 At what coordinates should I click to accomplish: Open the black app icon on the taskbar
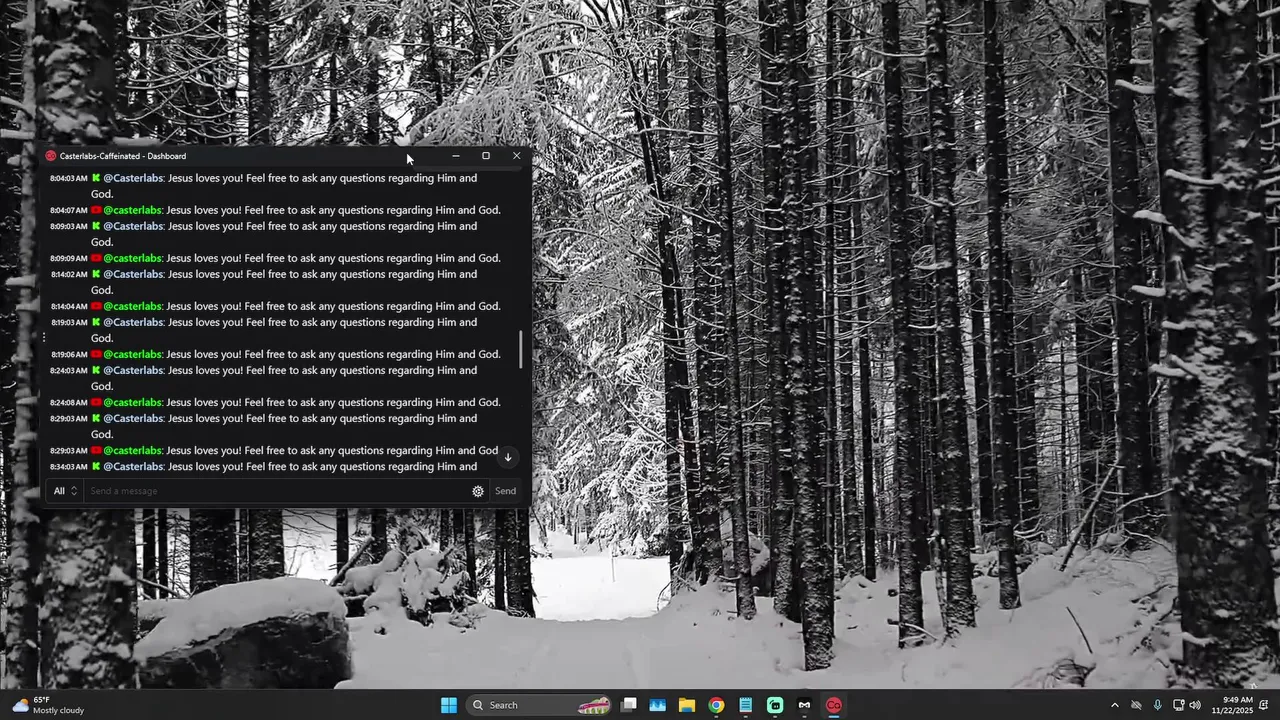[x=804, y=705]
